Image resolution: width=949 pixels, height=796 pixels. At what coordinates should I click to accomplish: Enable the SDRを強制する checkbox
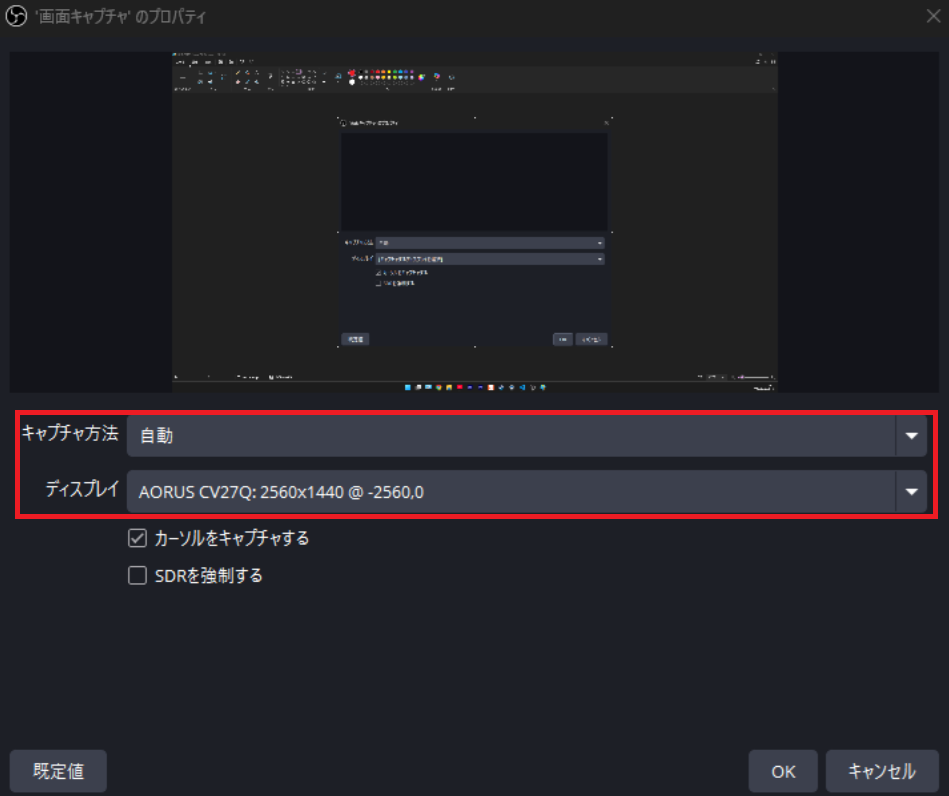(138, 576)
